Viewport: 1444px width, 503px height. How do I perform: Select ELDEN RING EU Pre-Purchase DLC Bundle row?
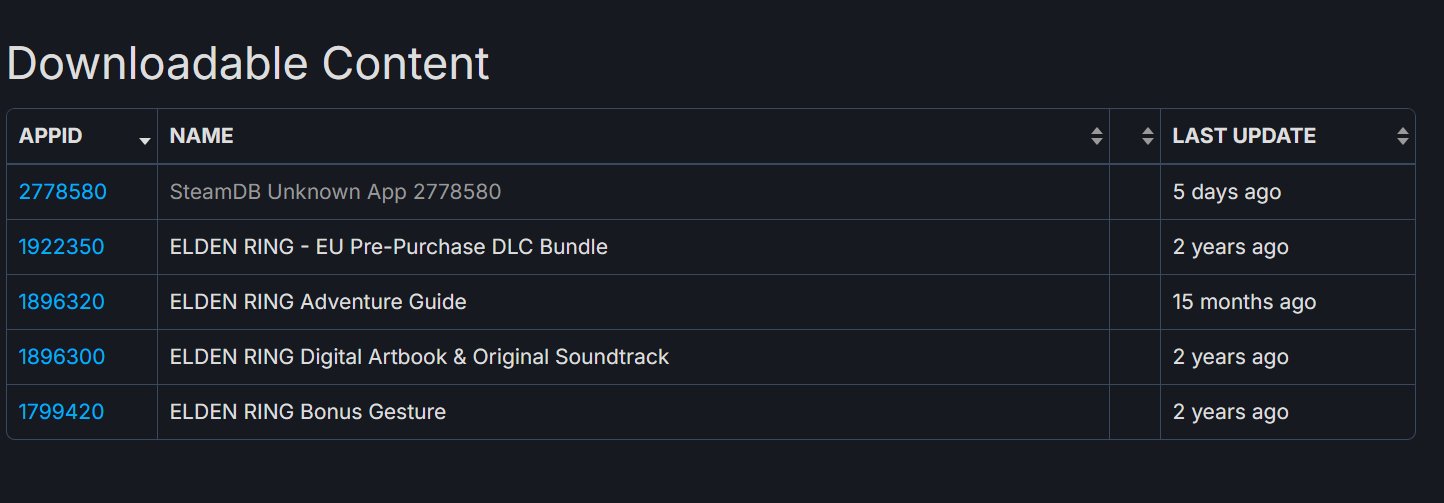pos(388,247)
